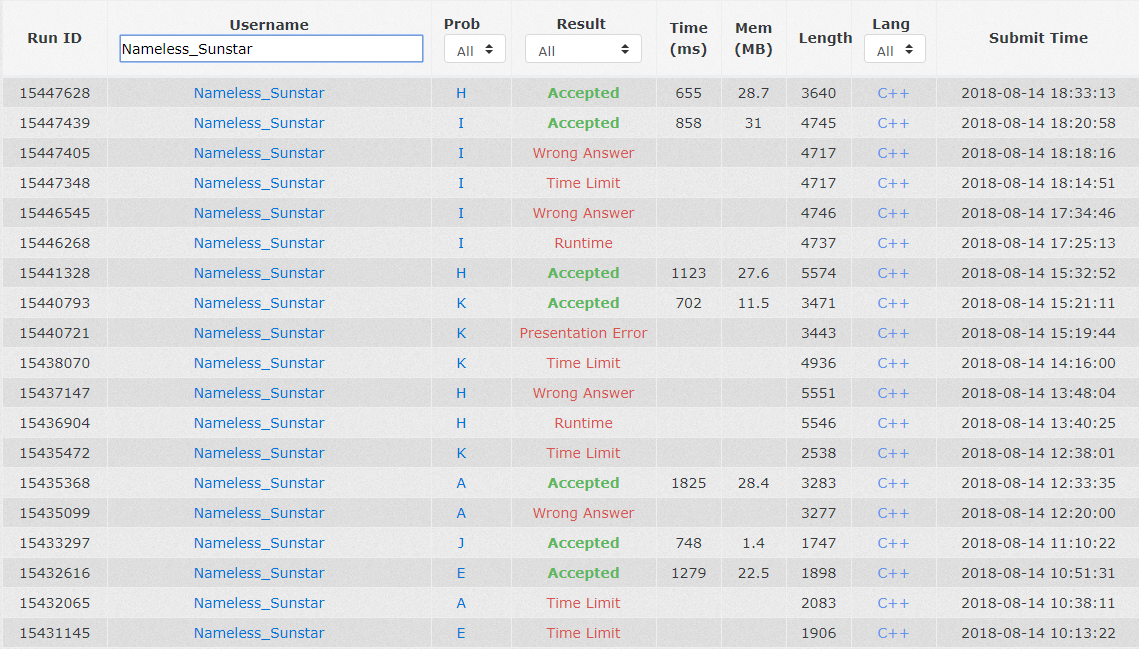Click Wrong Answer result of run 15447405

[583, 153]
